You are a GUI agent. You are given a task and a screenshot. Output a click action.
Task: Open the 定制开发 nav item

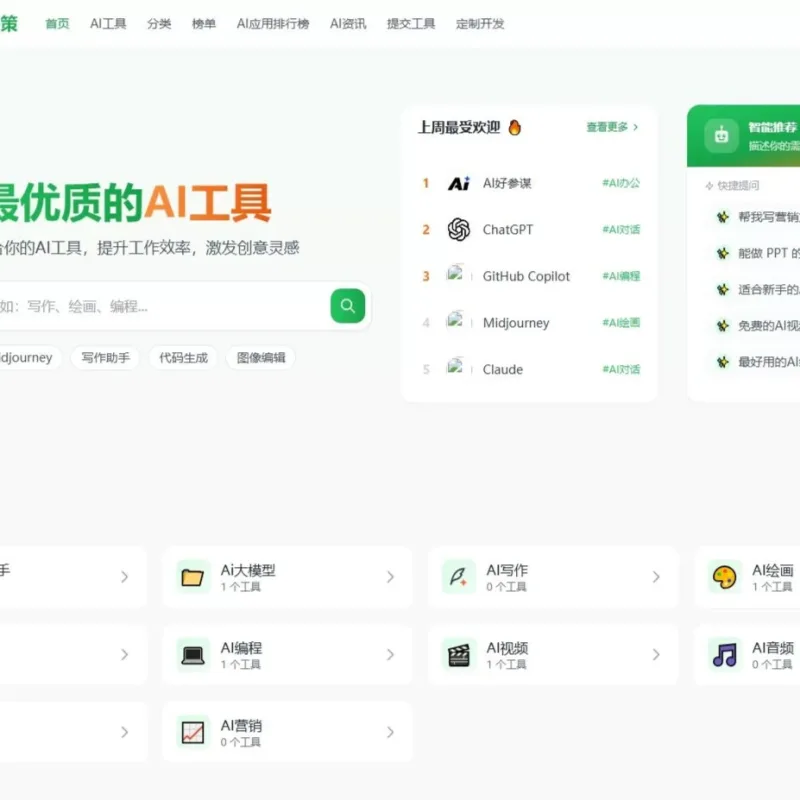(x=480, y=24)
